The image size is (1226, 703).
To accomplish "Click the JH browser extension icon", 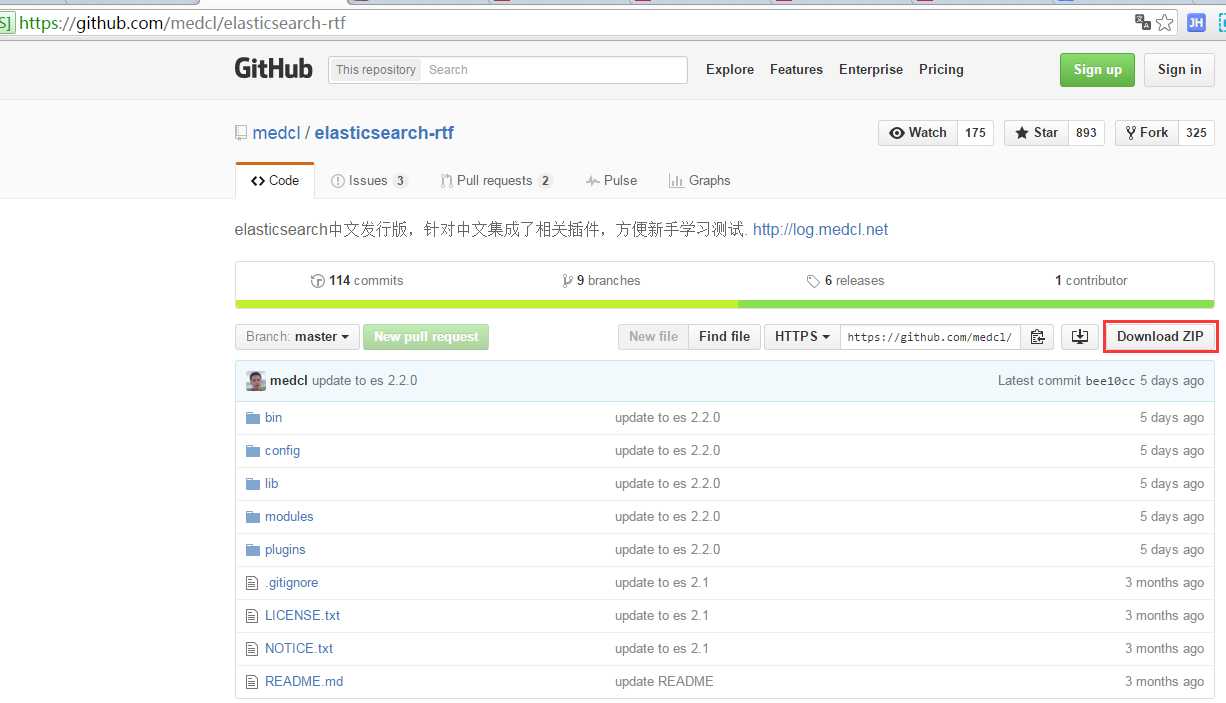I will tap(1196, 22).
